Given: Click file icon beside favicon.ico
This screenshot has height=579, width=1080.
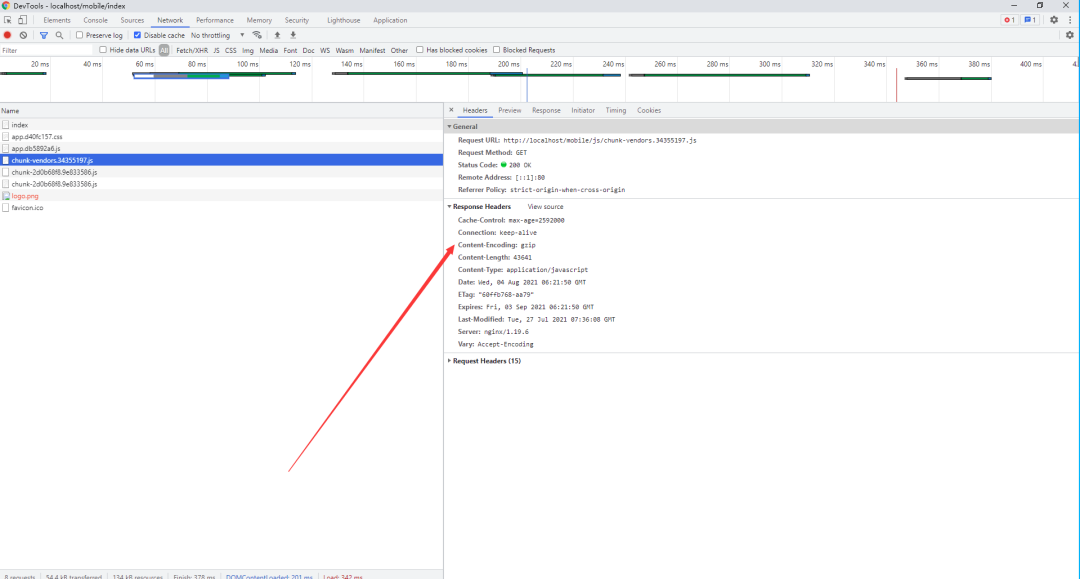Looking at the screenshot, I should coord(6,208).
